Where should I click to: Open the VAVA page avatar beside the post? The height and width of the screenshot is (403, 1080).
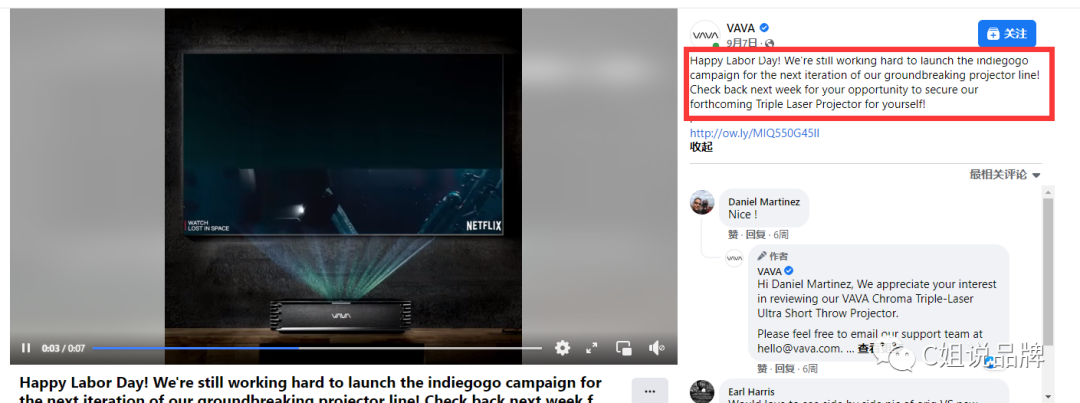pos(705,34)
